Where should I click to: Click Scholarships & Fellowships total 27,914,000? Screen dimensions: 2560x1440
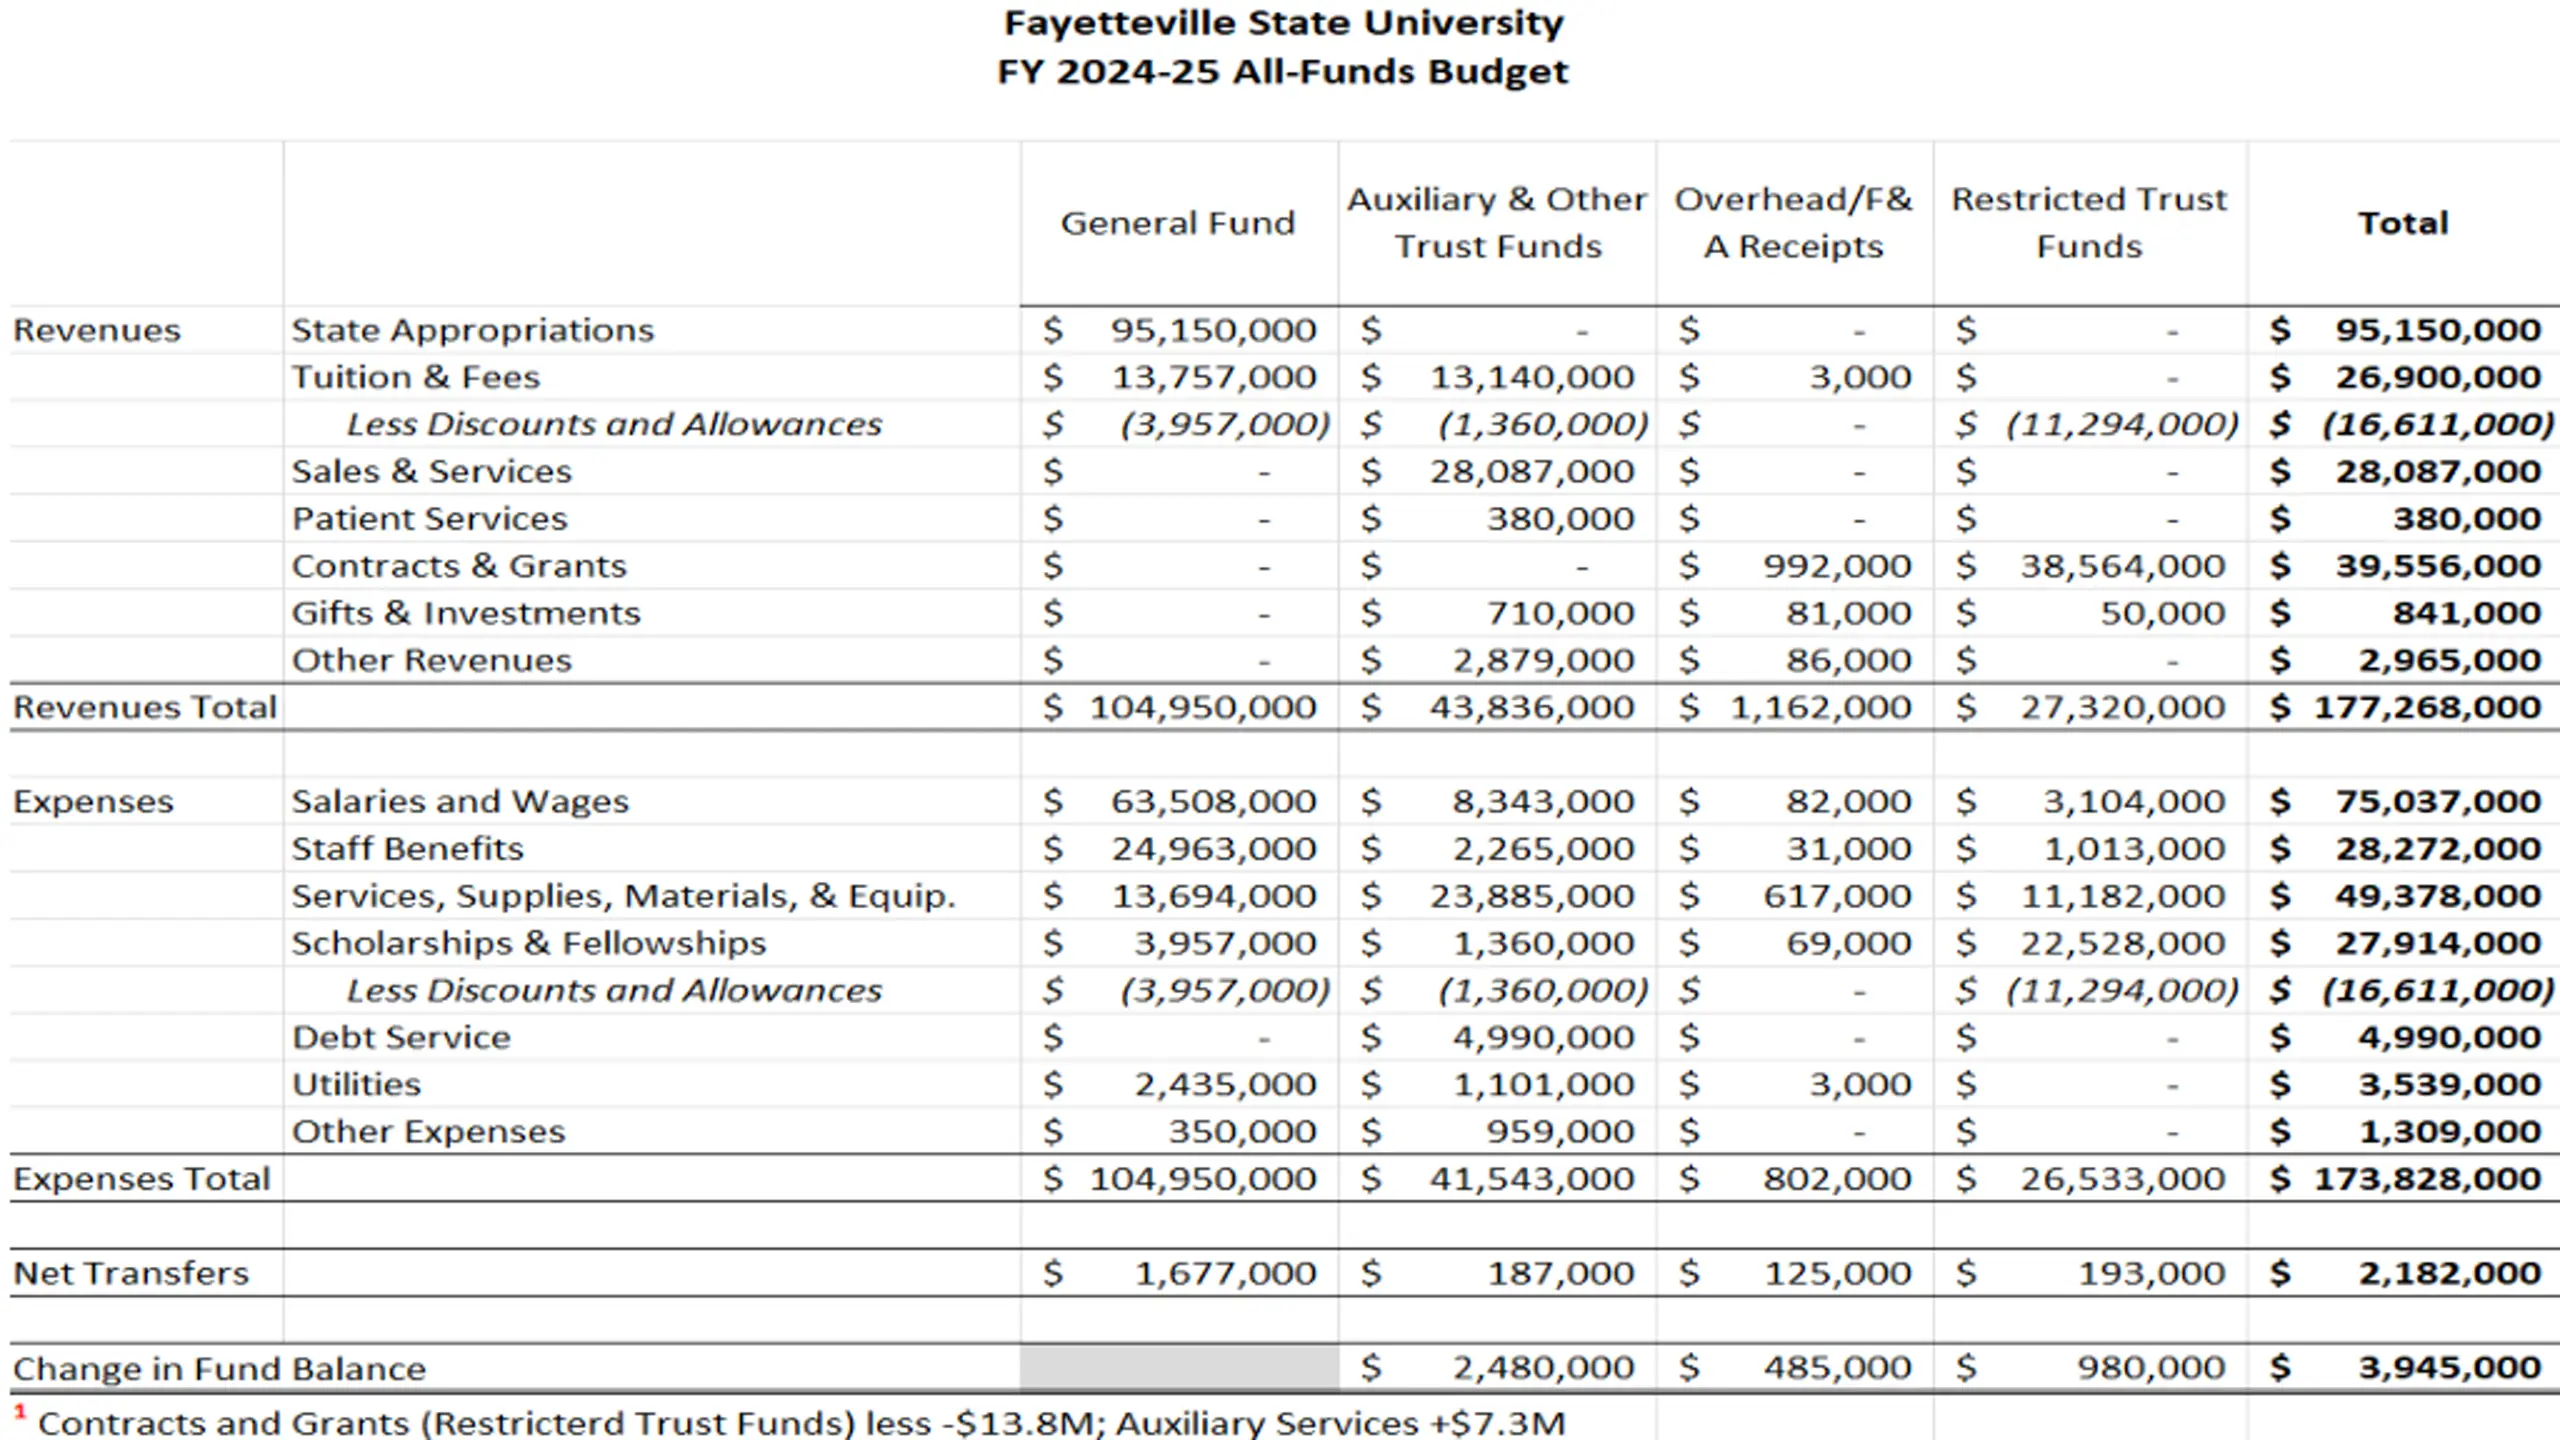click(2438, 943)
